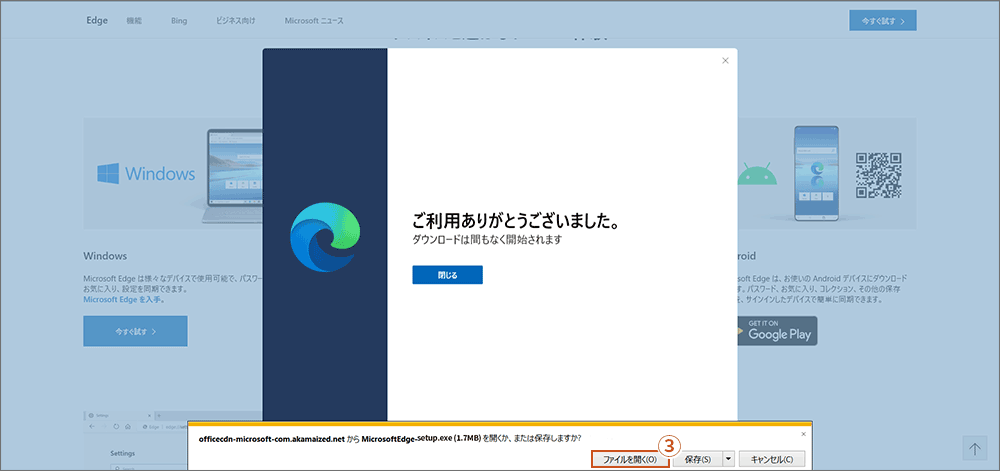Open the Microsoft ニュース menu item
This screenshot has height=471, width=1000.
(x=314, y=21)
